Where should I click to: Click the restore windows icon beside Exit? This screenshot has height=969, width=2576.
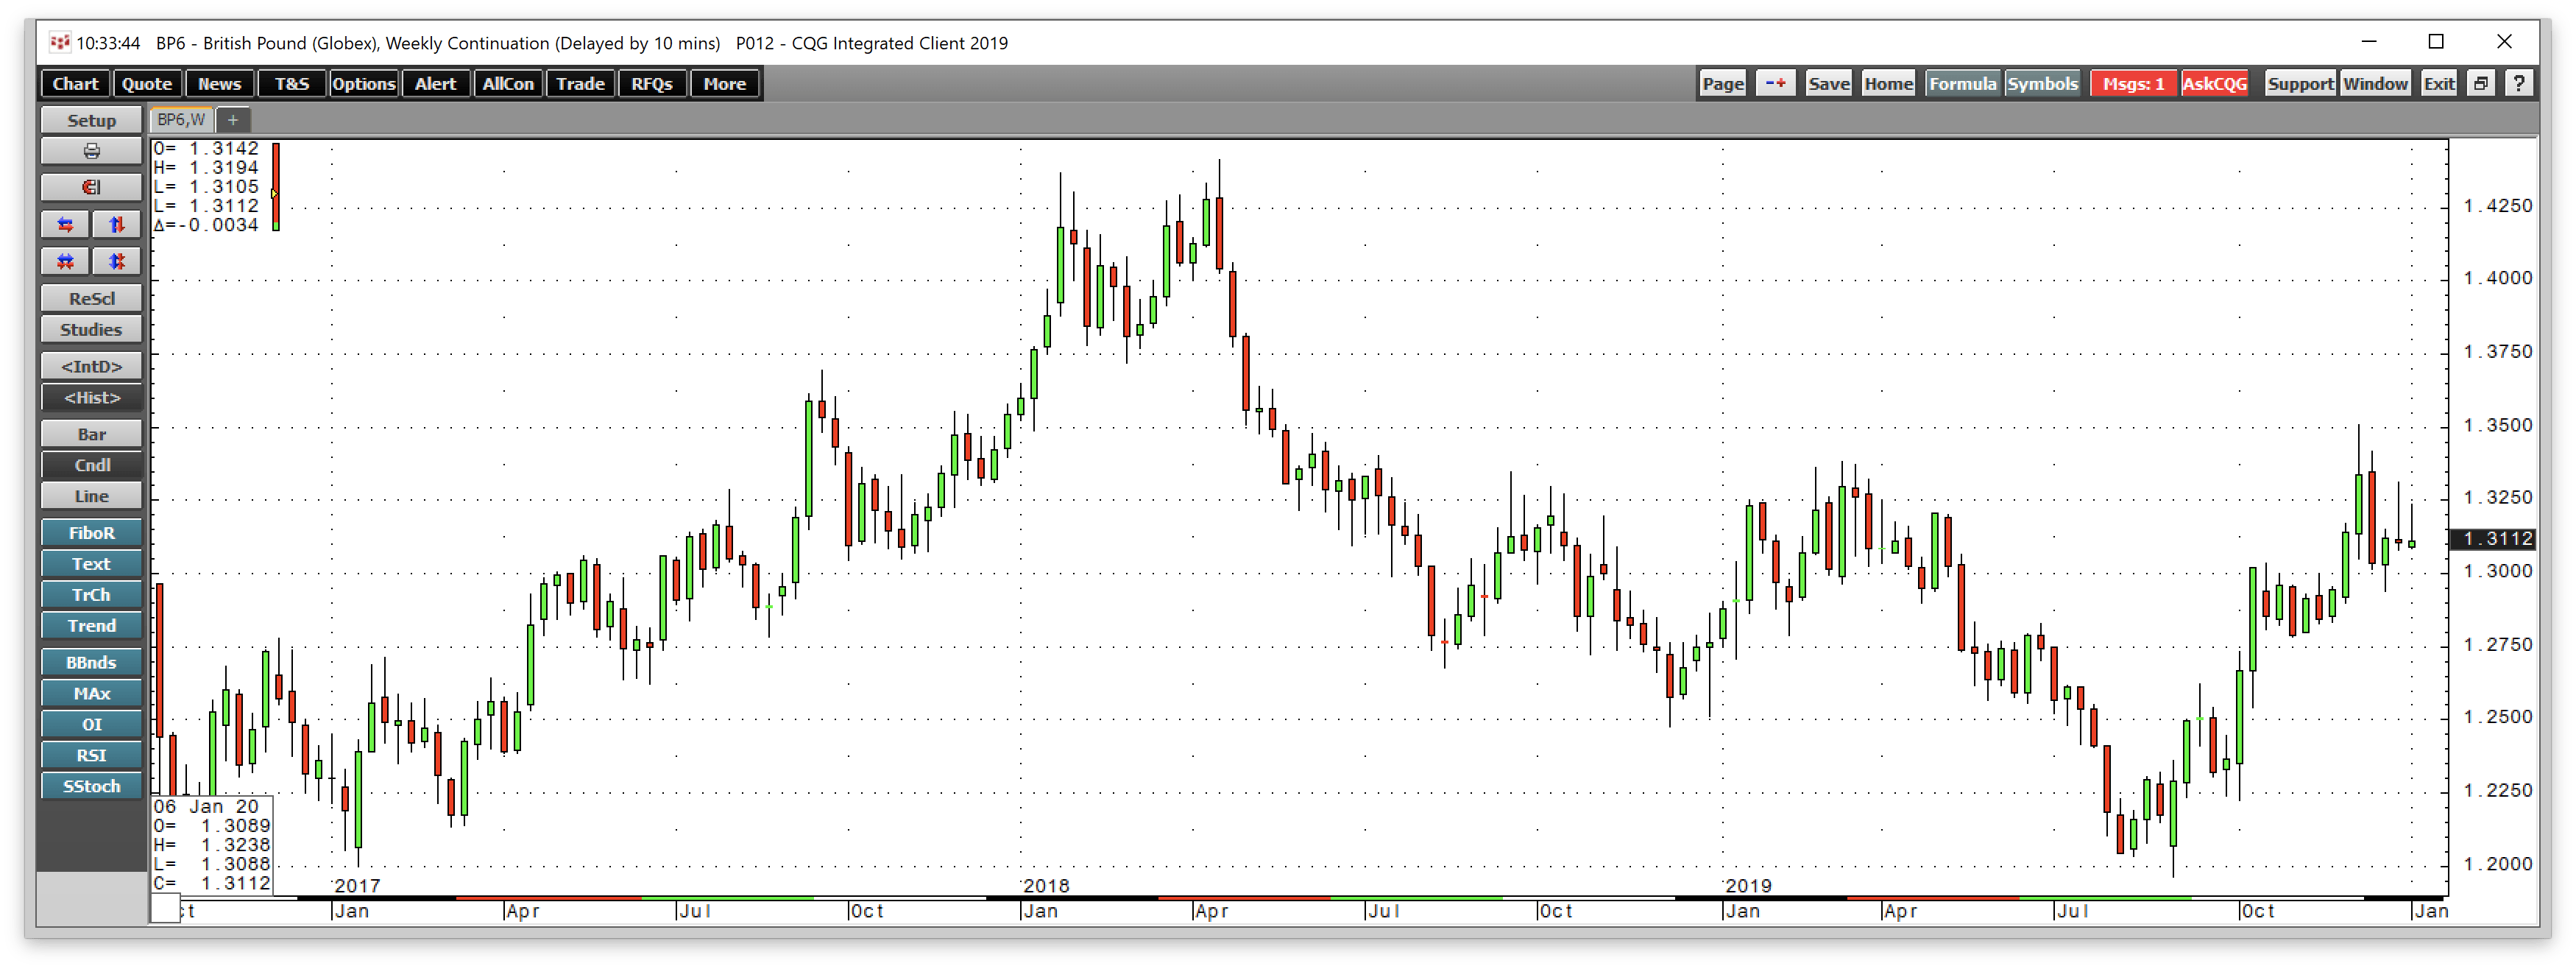tap(2481, 84)
